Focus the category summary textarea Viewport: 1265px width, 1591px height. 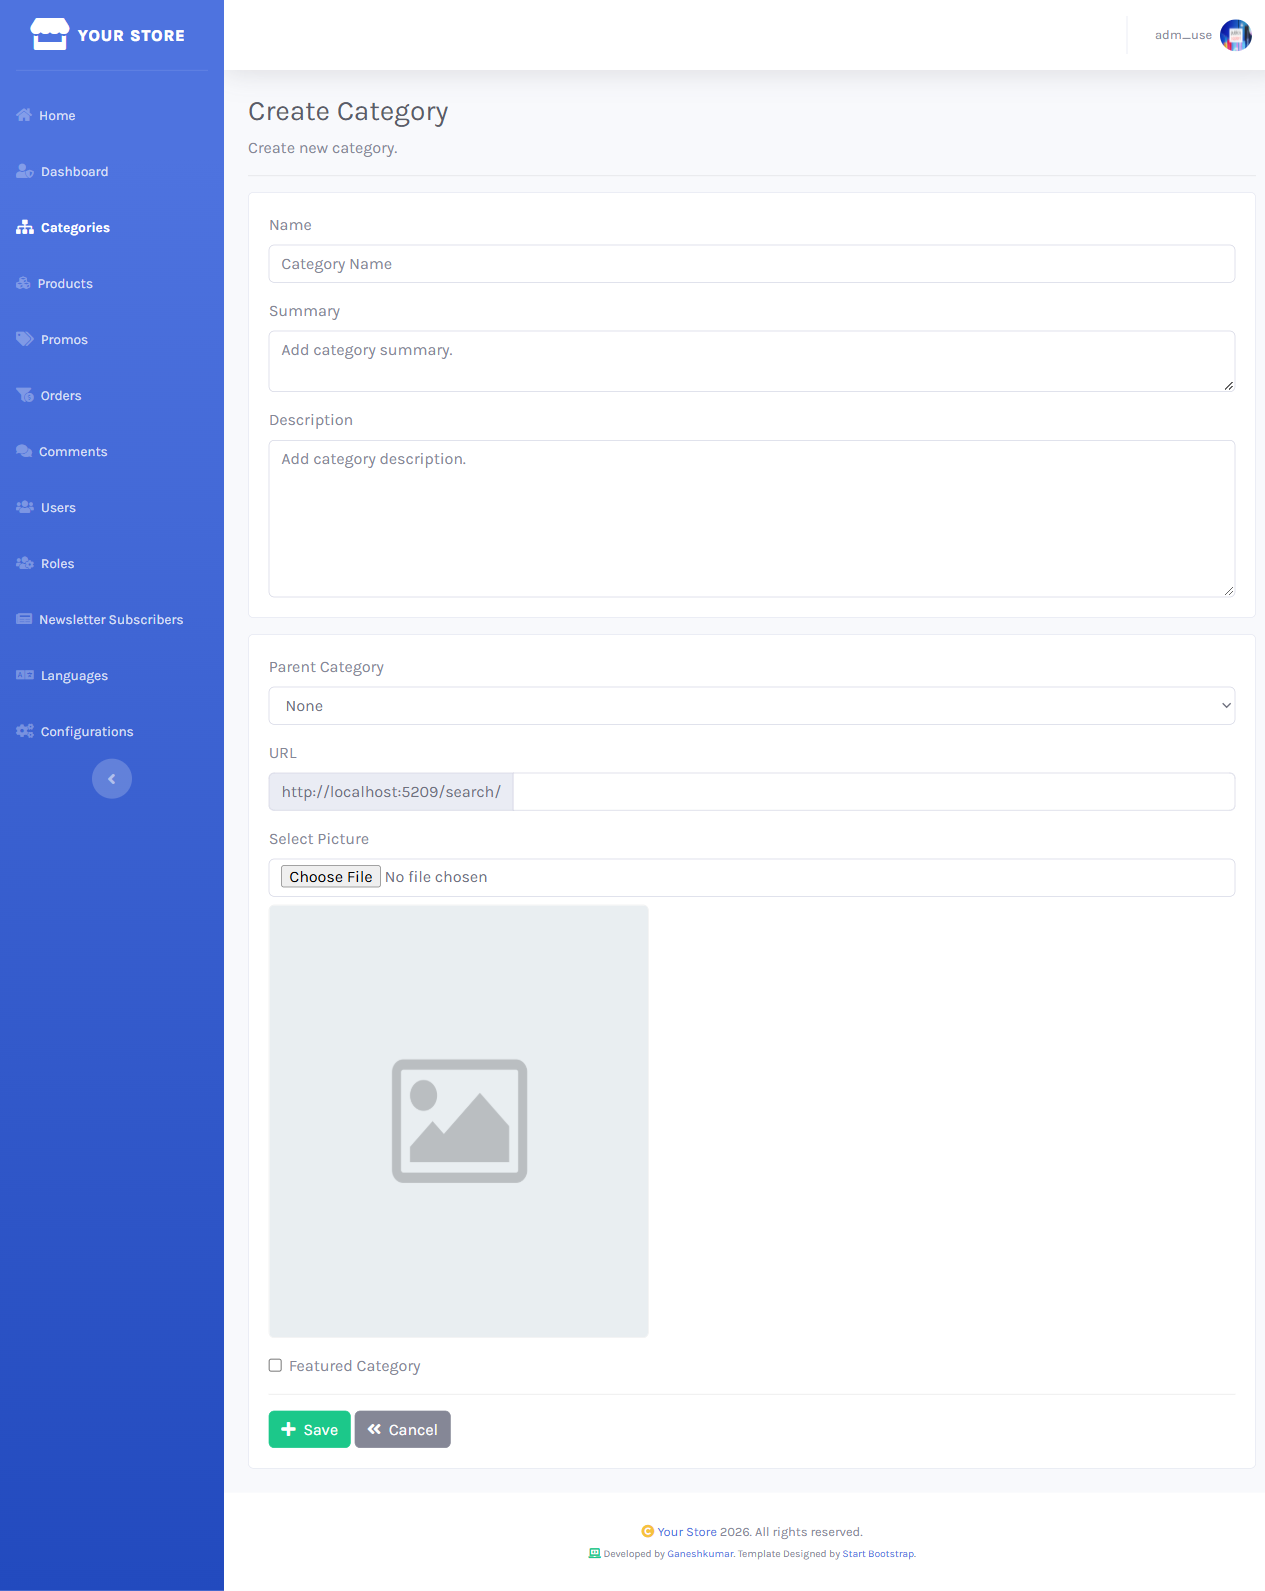tap(752, 361)
